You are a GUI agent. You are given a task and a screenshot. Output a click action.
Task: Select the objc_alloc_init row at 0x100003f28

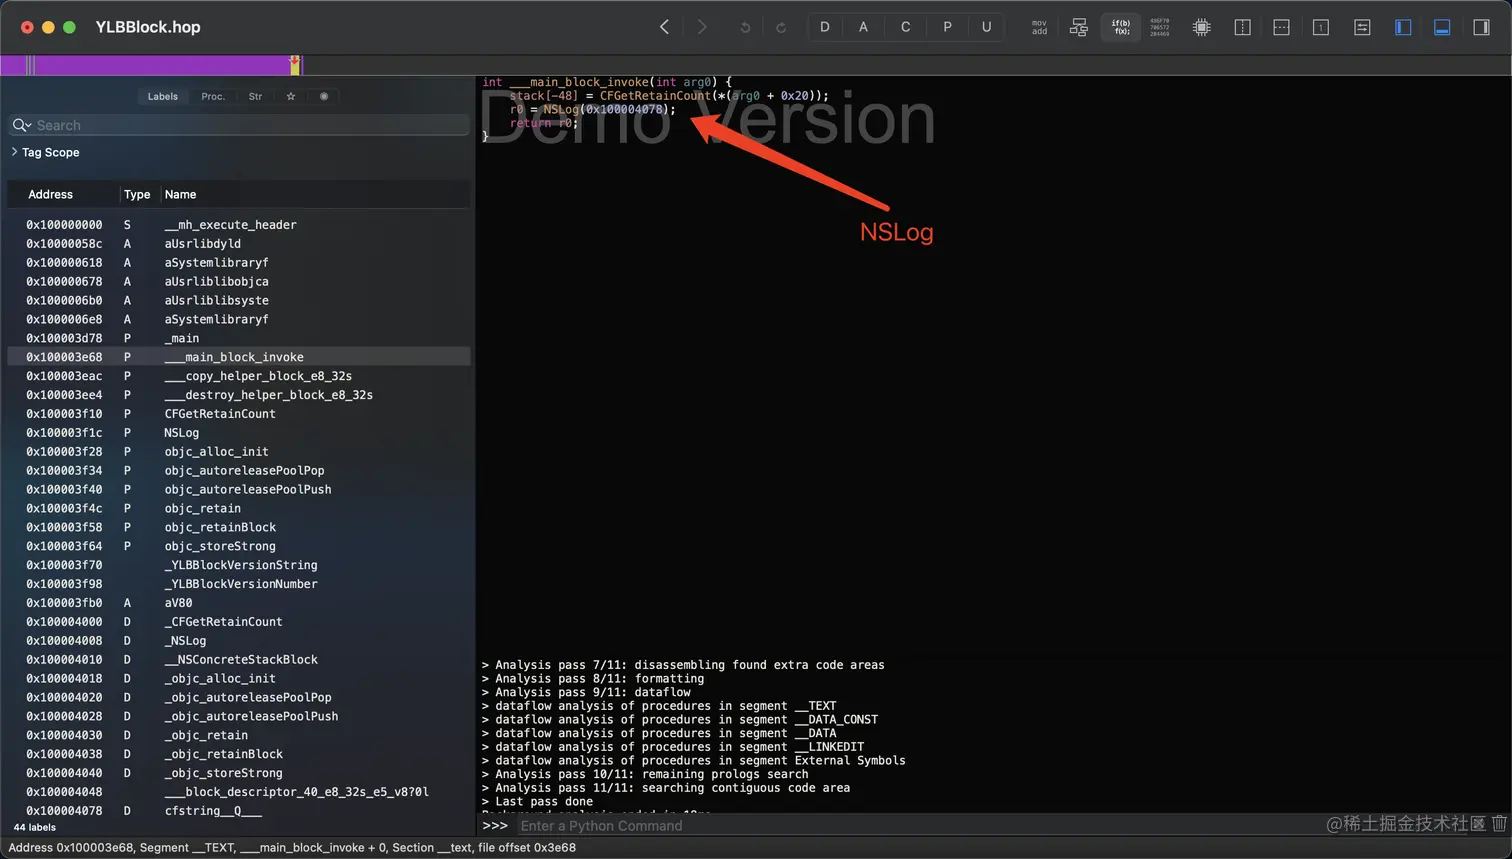click(x=239, y=452)
